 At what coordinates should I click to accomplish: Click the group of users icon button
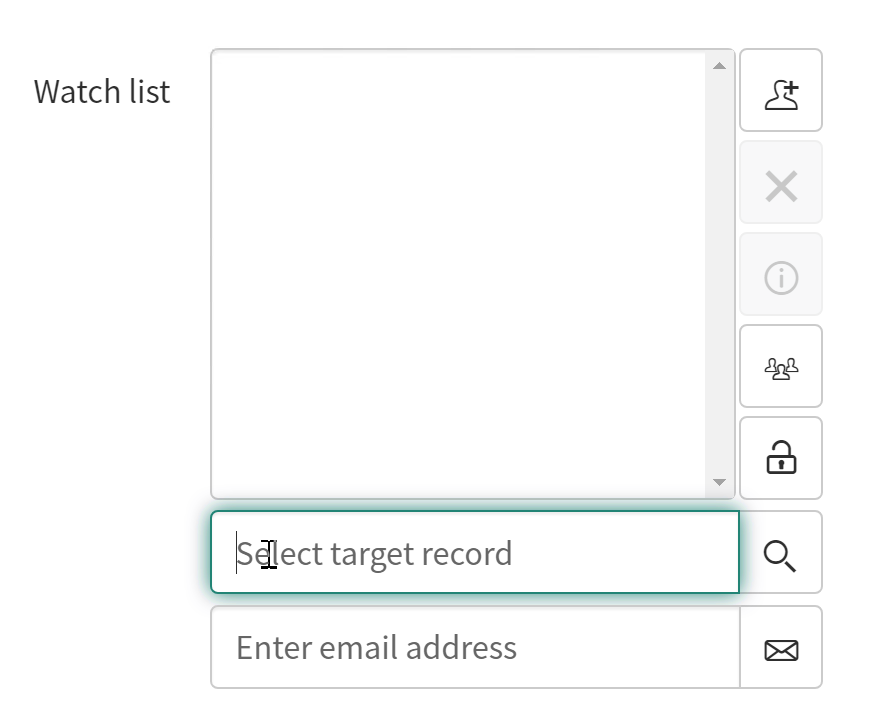click(780, 367)
